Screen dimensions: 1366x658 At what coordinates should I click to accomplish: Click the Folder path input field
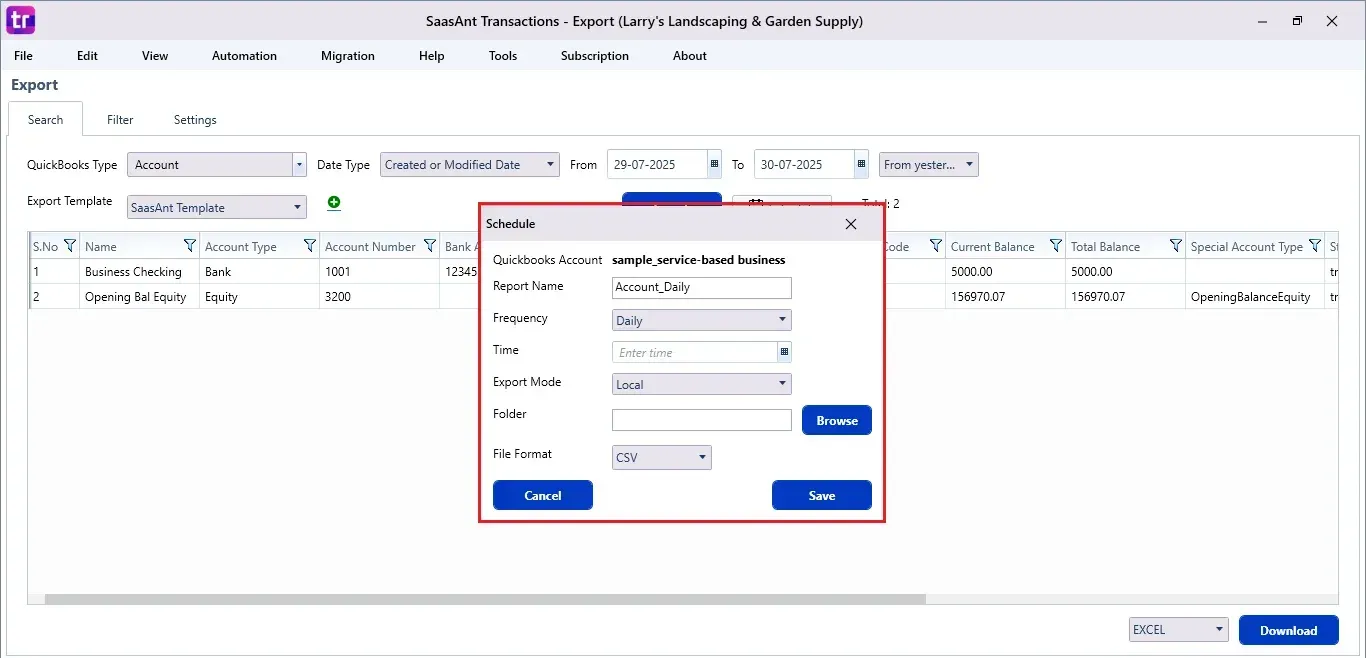[x=702, y=420]
